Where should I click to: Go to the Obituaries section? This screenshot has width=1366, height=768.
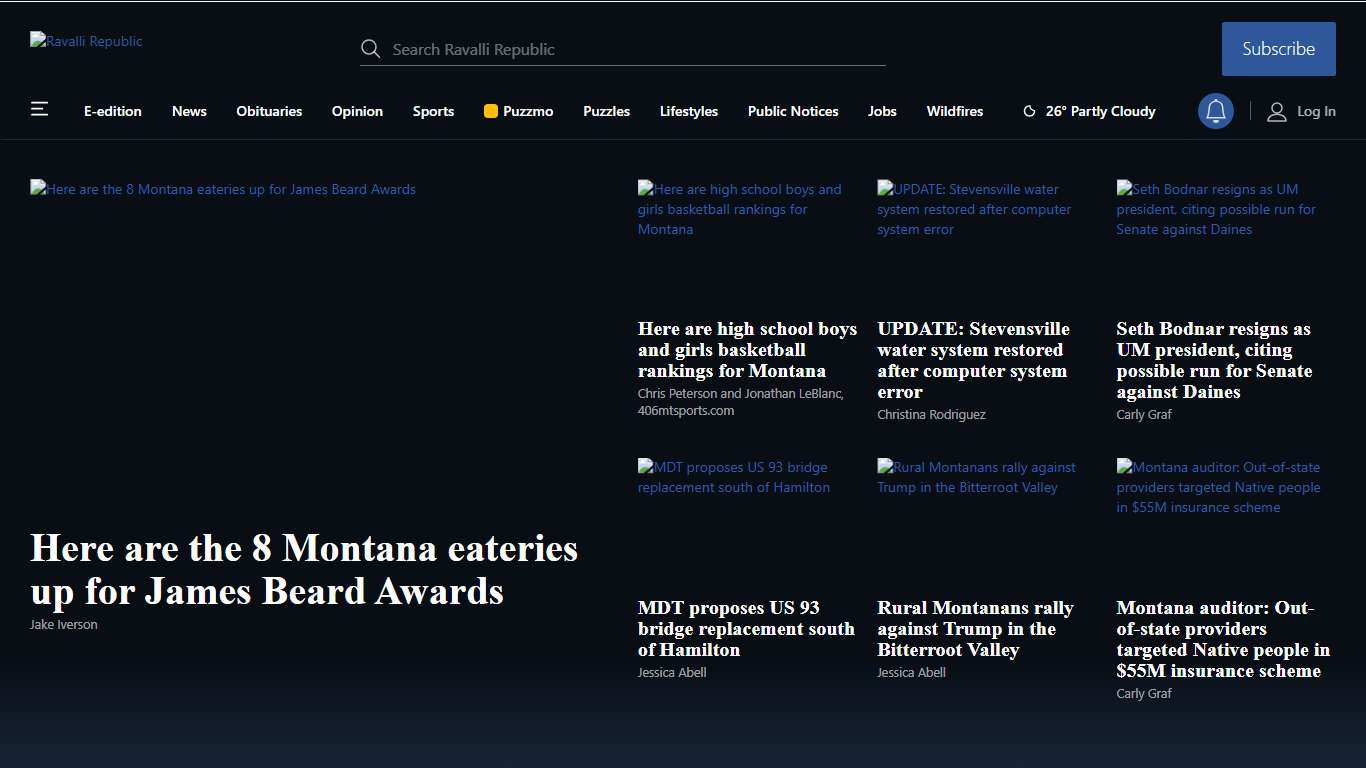269,112
